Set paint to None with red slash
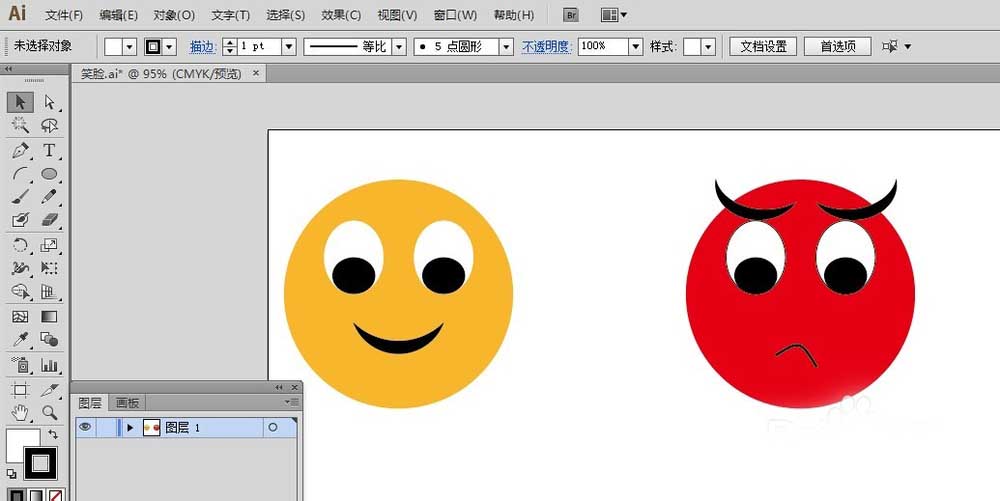Image resolution: width=1000 pixels, height=501 pixels. pos(56,495)
